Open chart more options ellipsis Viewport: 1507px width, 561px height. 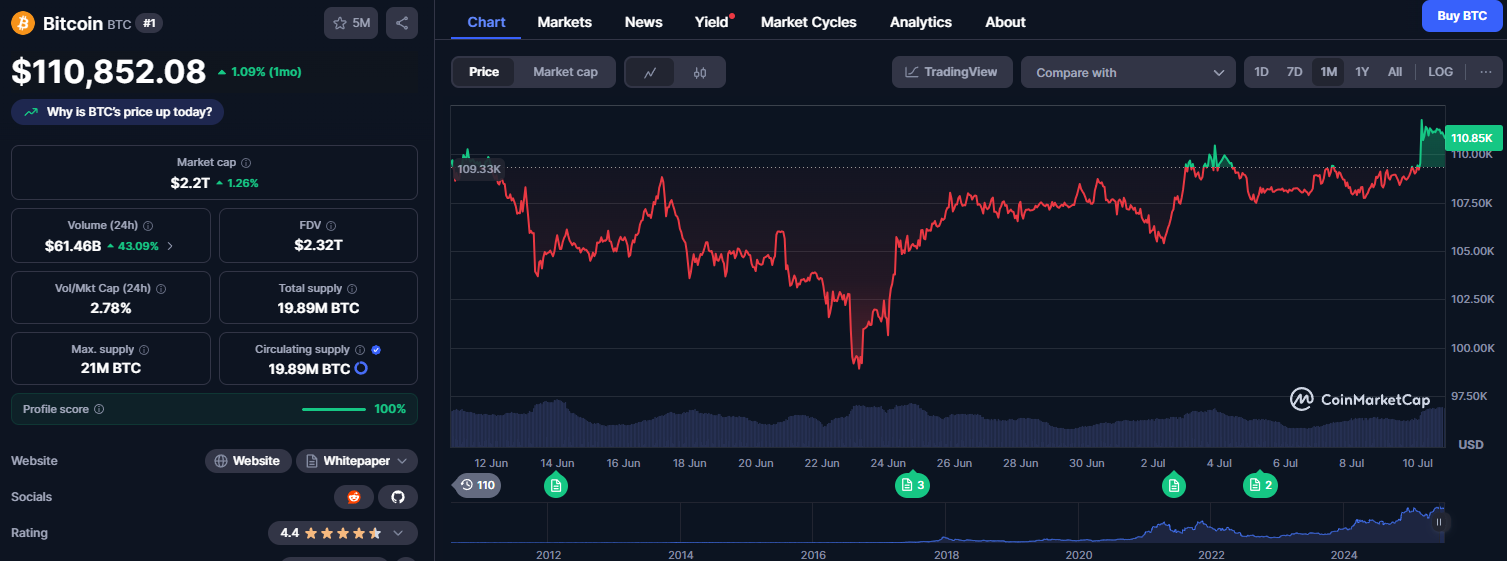coord(1485,72)
